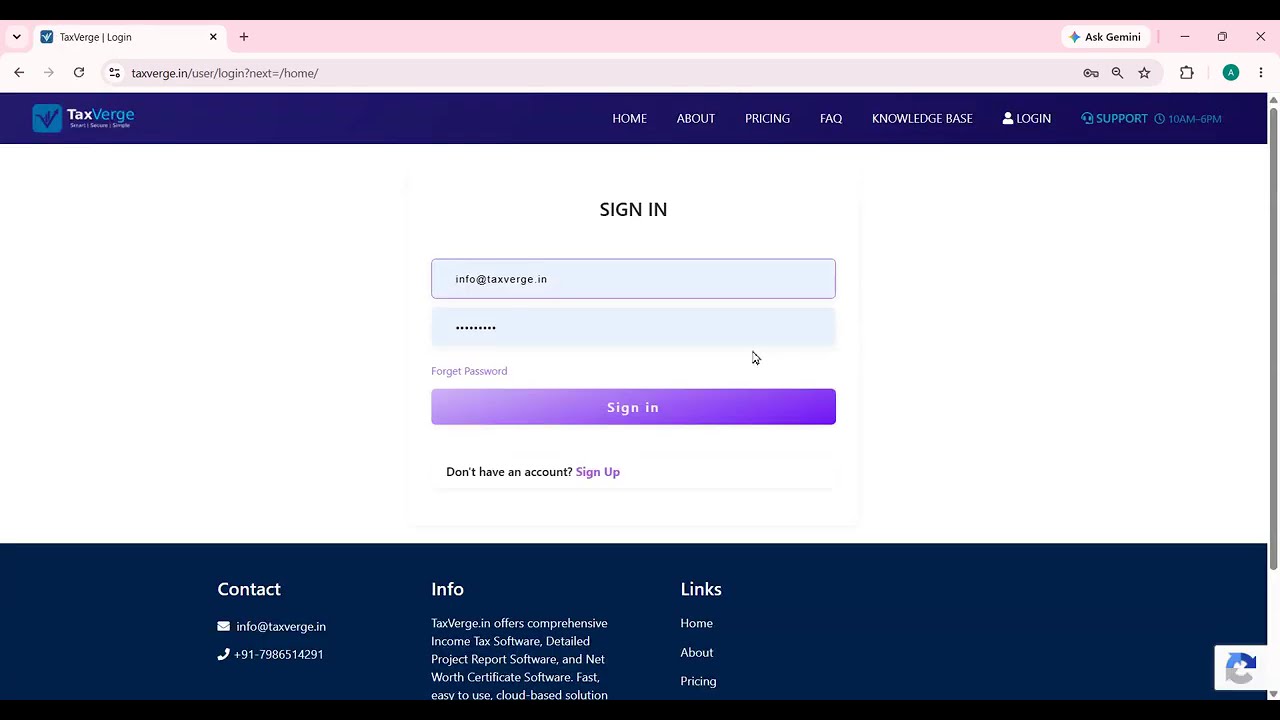Click the +91-7986514291 phone number
The height and width of the screenshot is (720, 1280).
click(278, 654)
